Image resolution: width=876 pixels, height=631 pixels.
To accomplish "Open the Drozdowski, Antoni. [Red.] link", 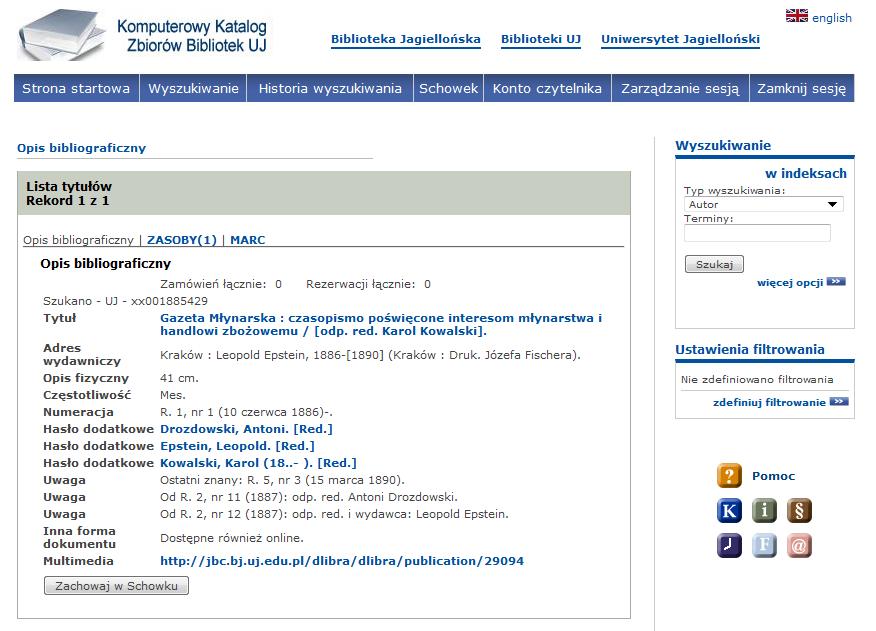I will (246, 429).
